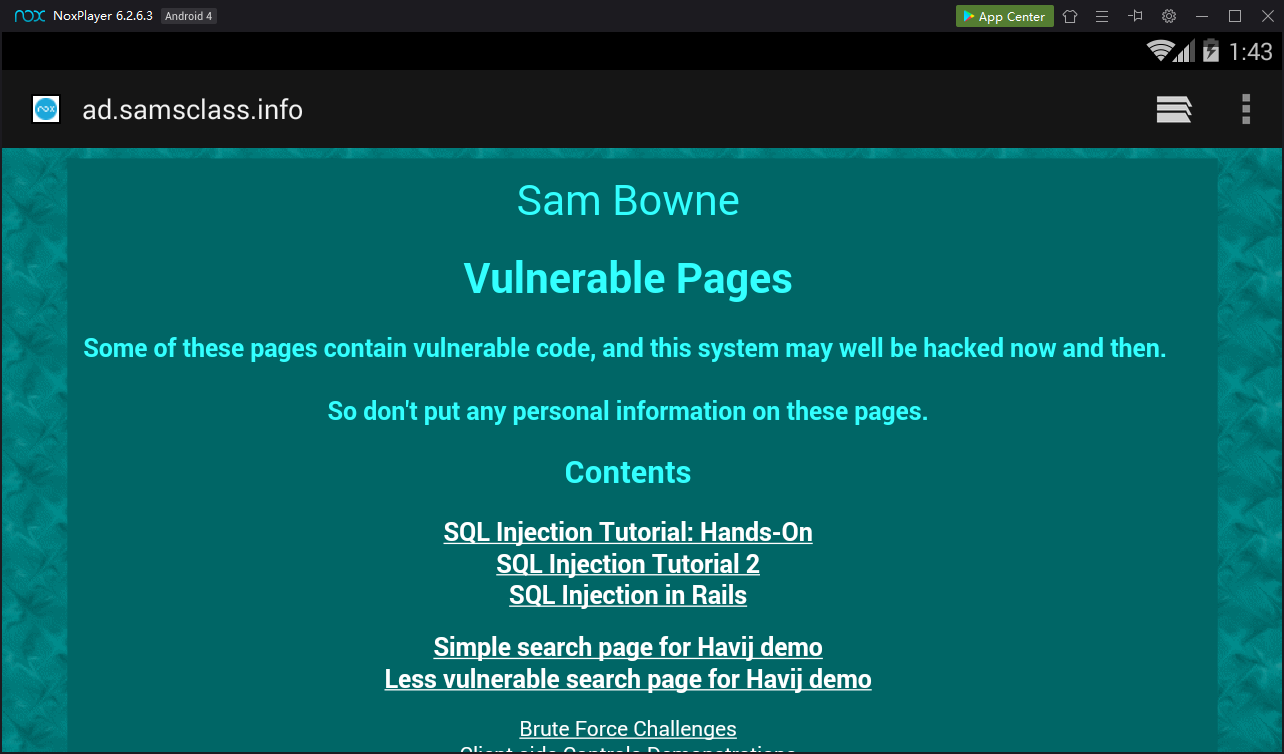Open Brute Force Challenges link
Screen dimensions: 1284x754
[x=628, y=729]
